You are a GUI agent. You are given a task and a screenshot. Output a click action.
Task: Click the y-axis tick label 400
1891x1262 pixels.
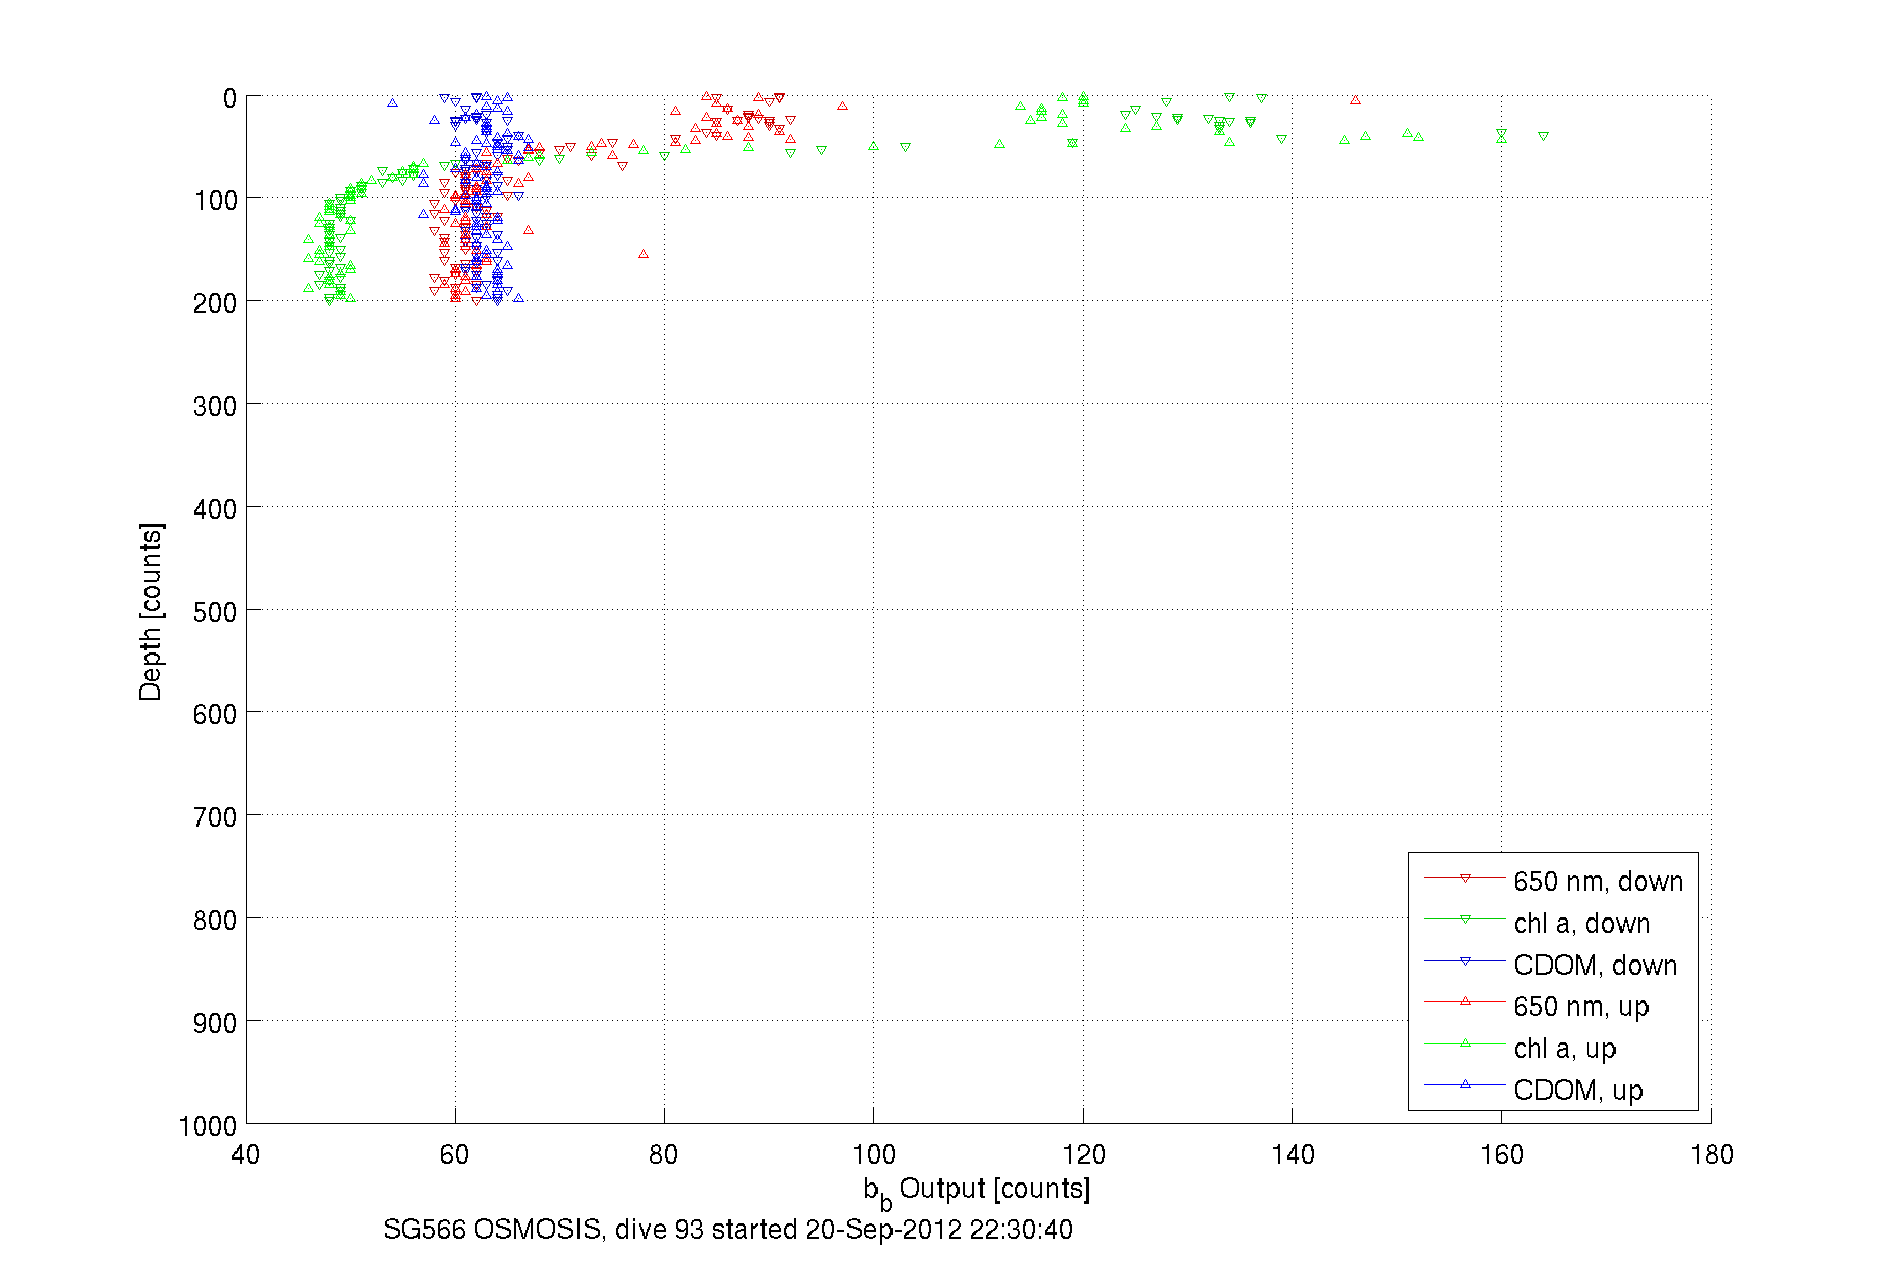click(215, 509)
